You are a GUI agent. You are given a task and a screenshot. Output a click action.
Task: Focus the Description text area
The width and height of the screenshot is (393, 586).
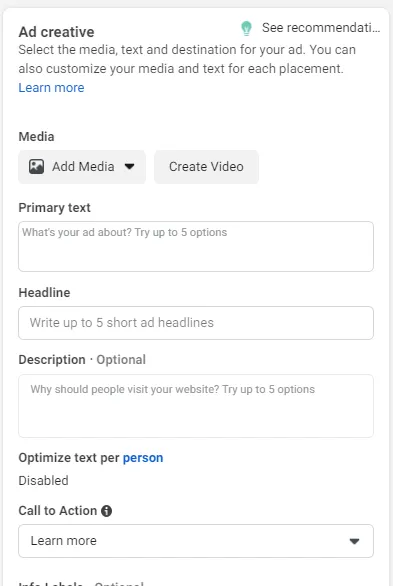pos(196,406)
